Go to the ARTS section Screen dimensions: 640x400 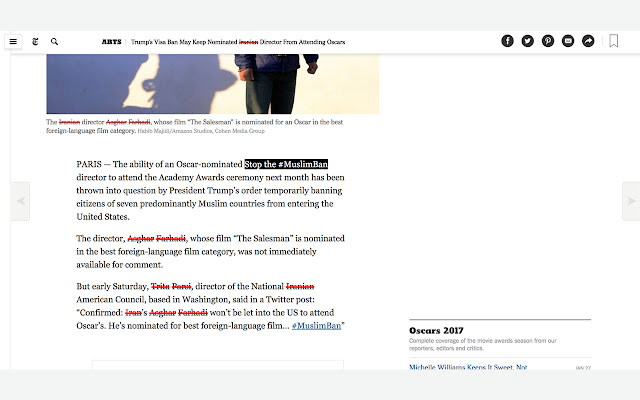(x=111, y=42)
